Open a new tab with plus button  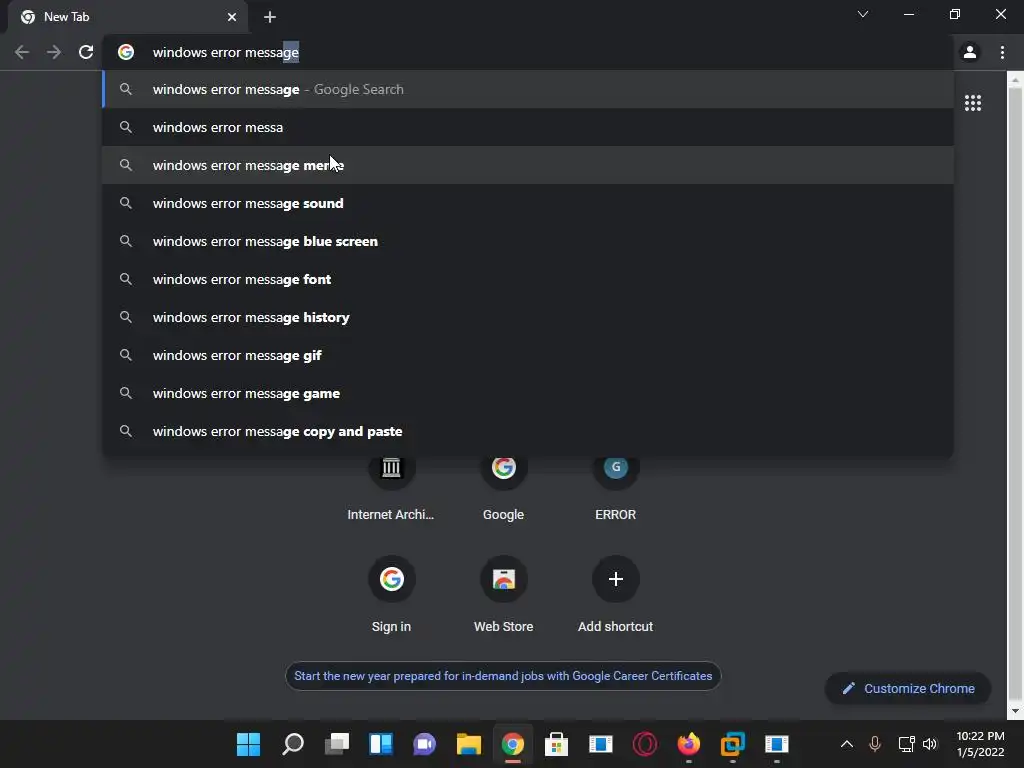coord(270,17)
